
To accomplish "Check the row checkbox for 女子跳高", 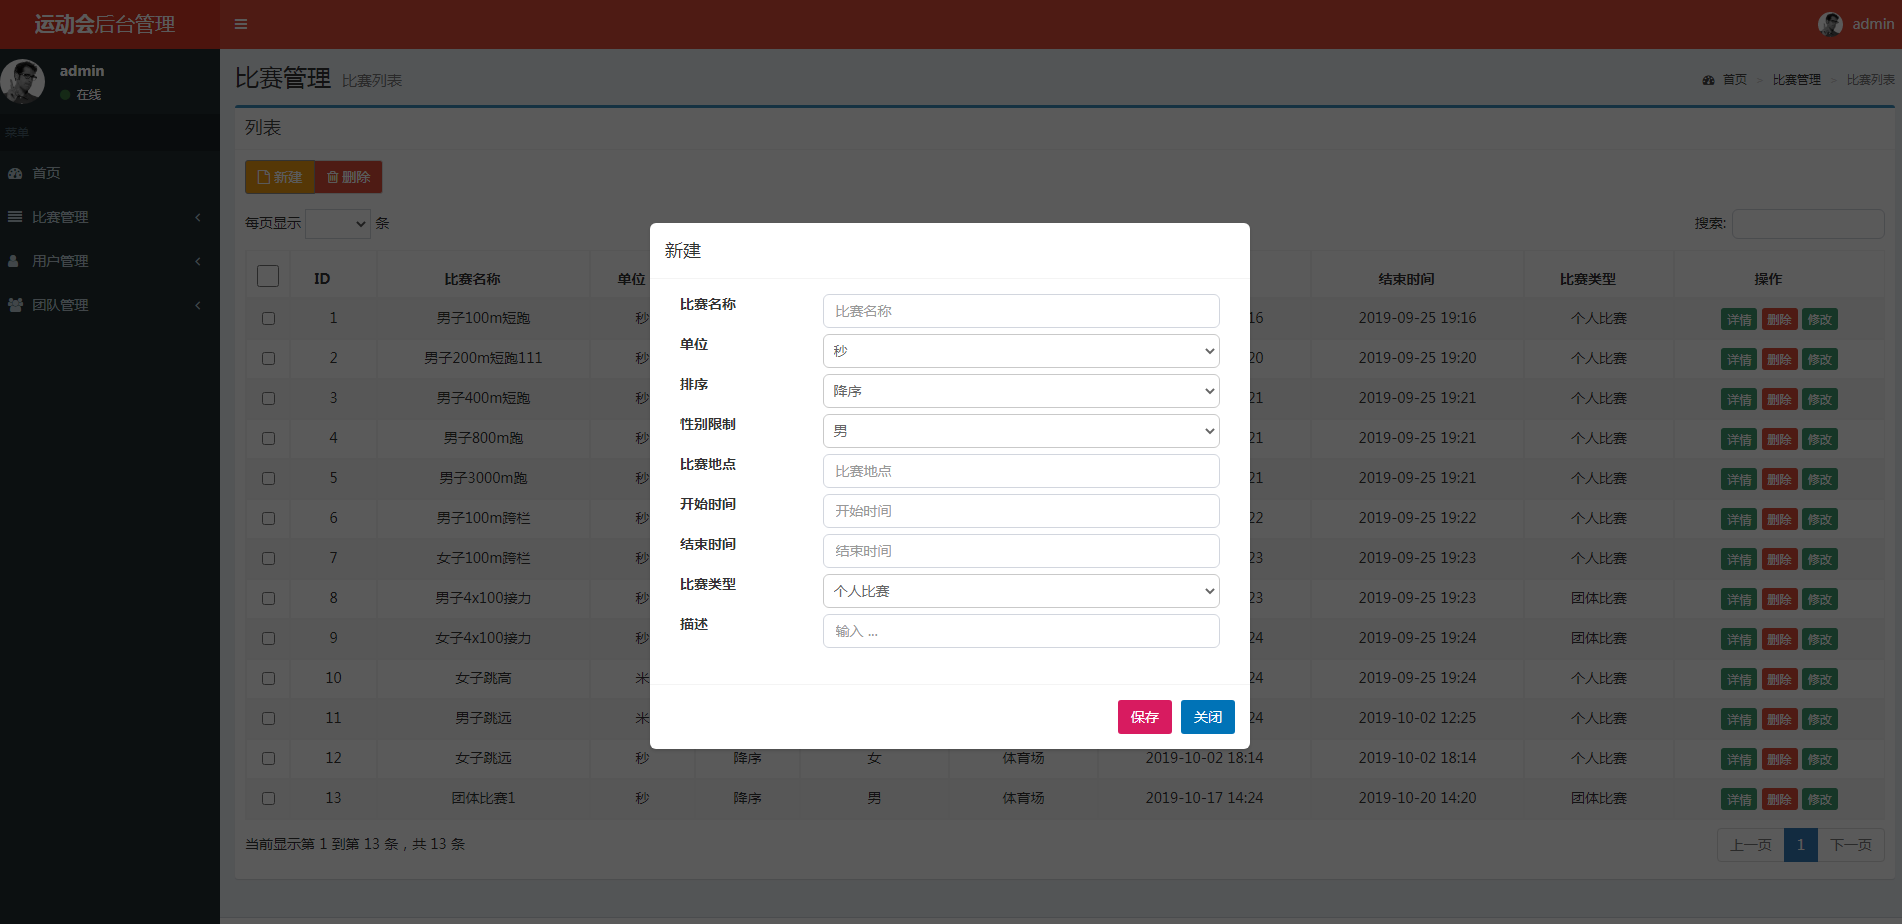I will 268,678.
